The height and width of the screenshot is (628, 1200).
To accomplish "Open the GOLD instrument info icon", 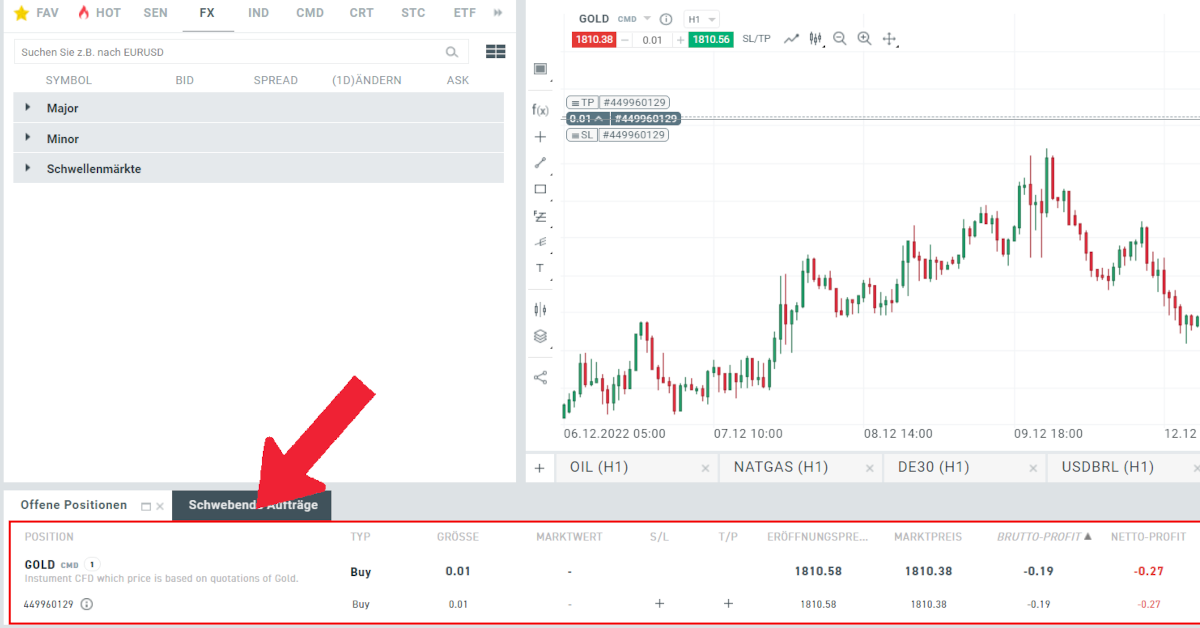I will [x=666, y=18].
